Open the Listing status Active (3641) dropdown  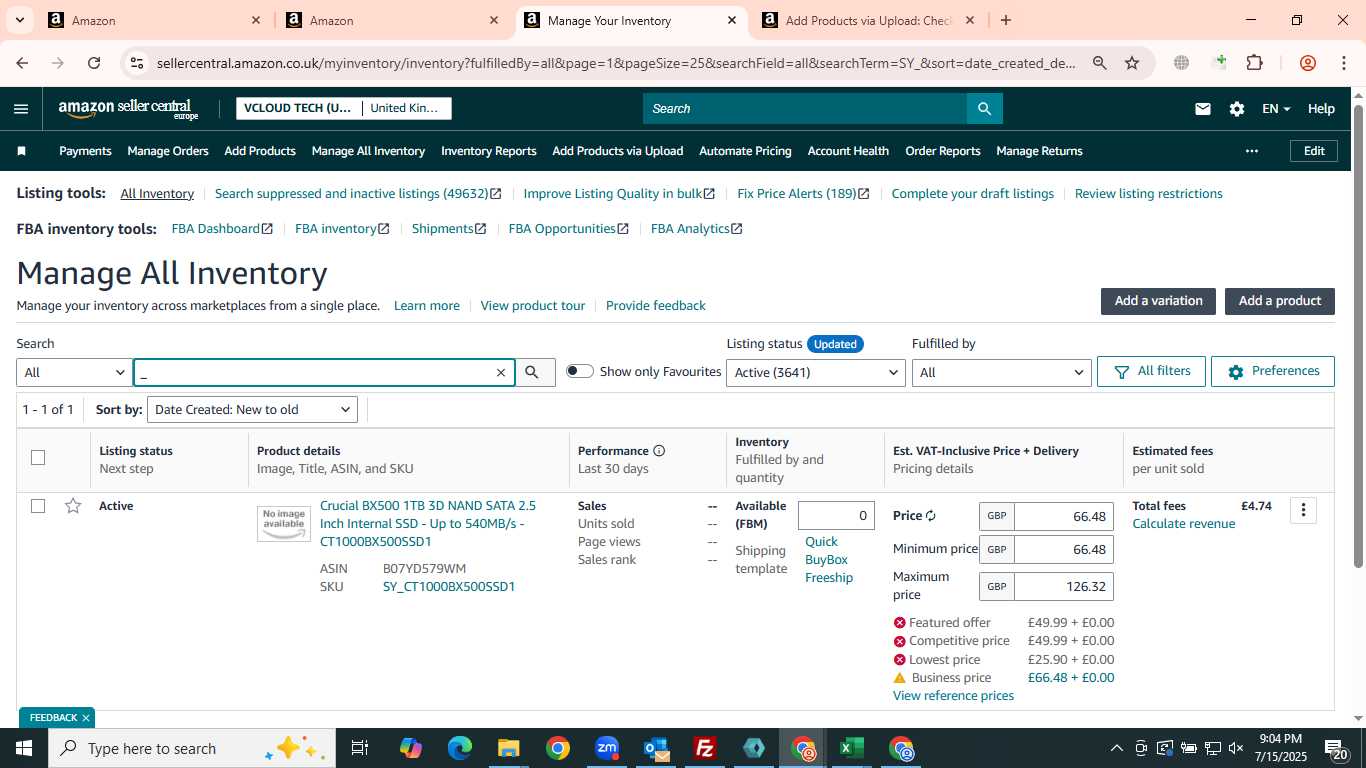pyautogui.click(x=816, y=373)
